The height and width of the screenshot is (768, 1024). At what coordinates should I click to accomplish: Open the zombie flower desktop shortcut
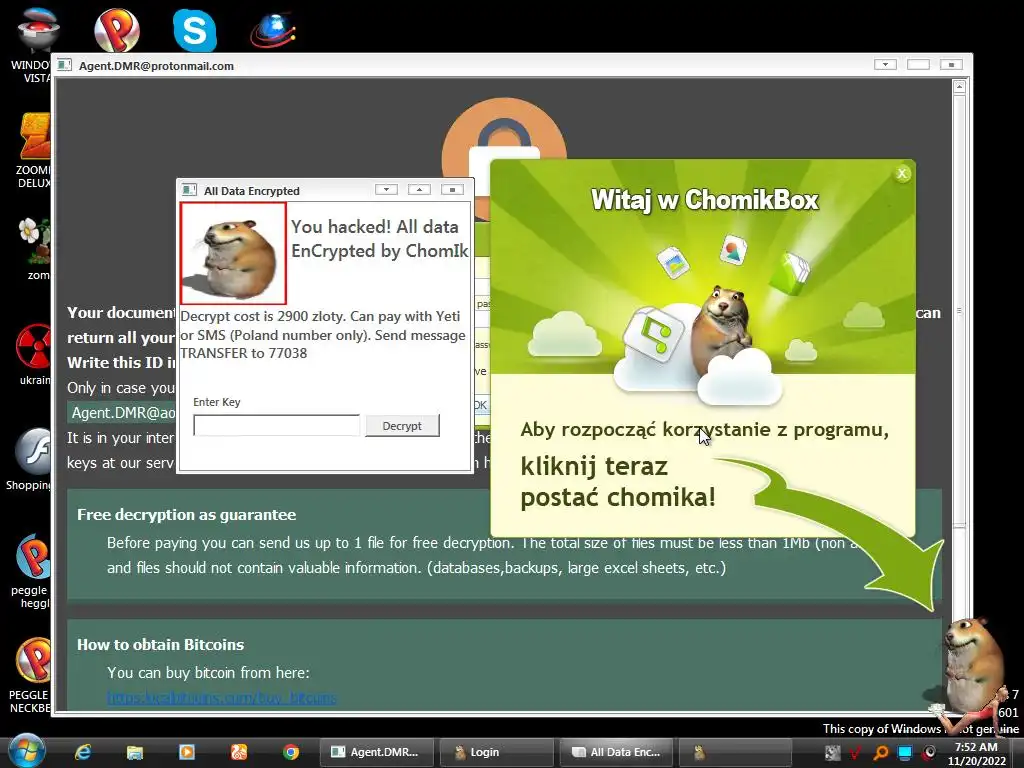[34, 249]
